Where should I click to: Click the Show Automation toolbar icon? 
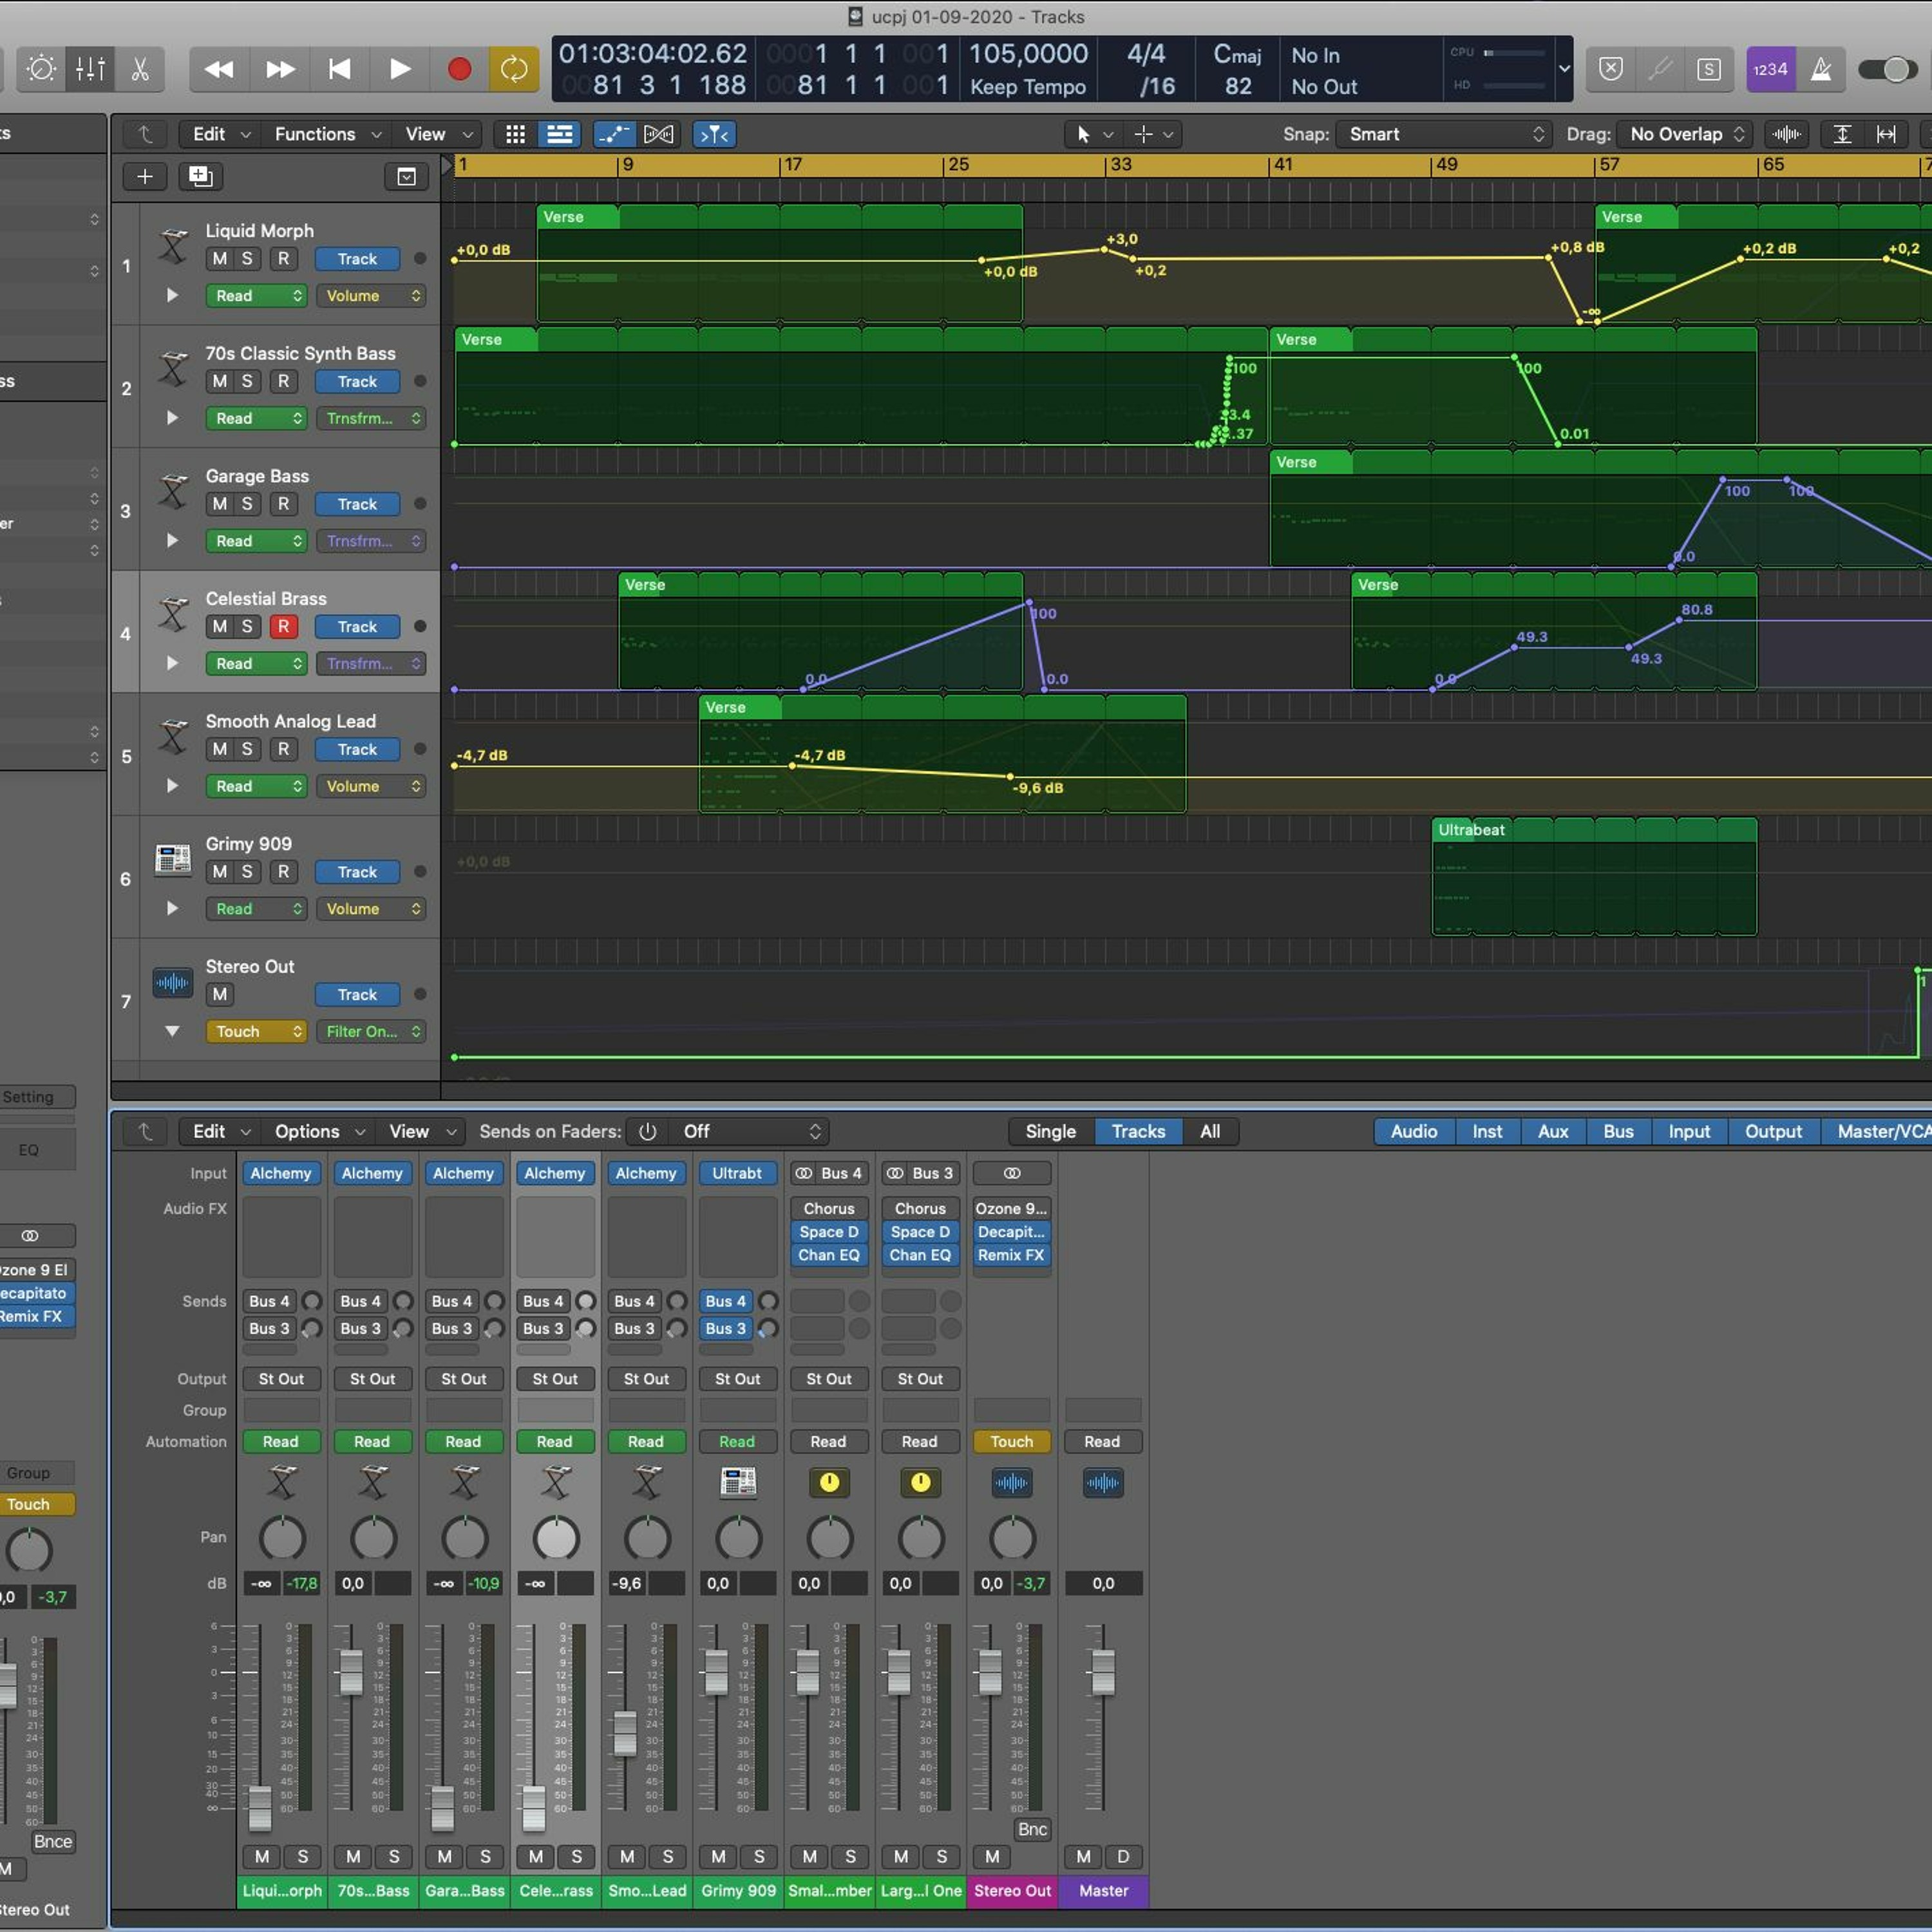(613, 134)
